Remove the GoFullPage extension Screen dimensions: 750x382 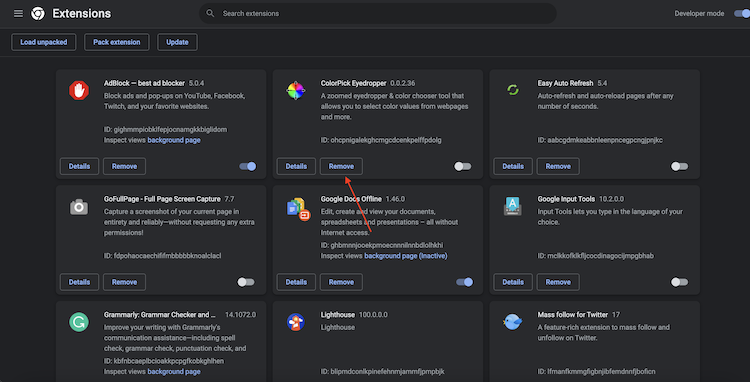pyautogui.click(x=124, y=282)
